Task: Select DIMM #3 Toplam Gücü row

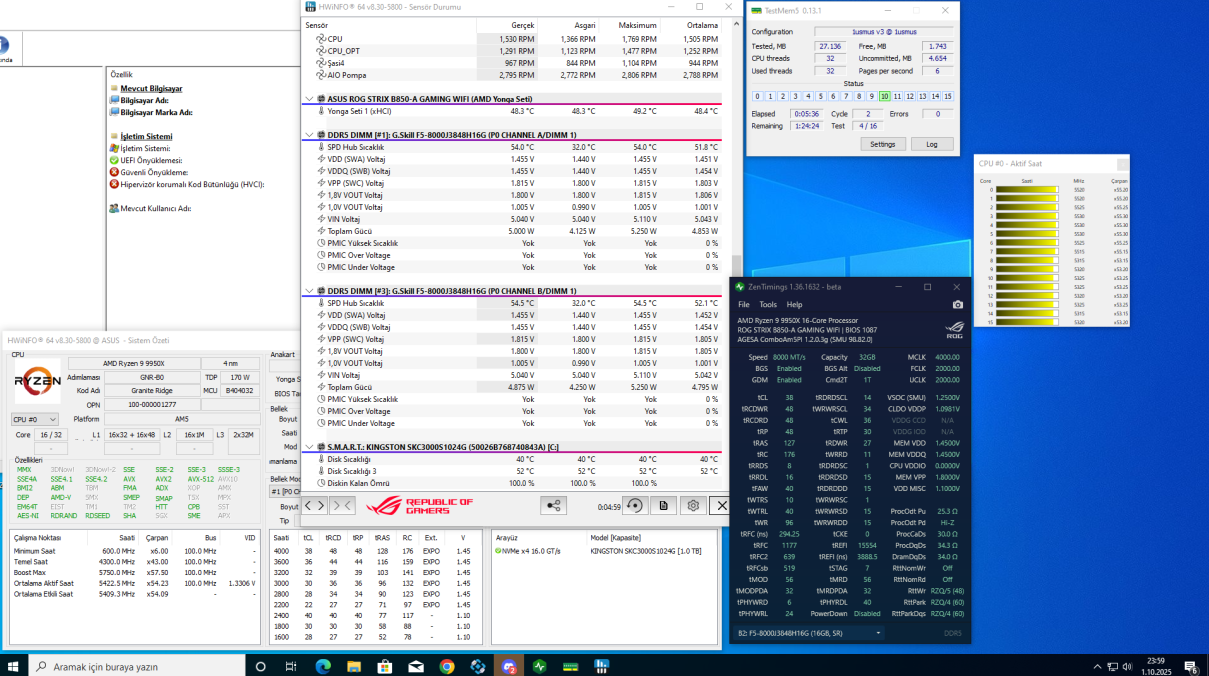Action: 512,387
